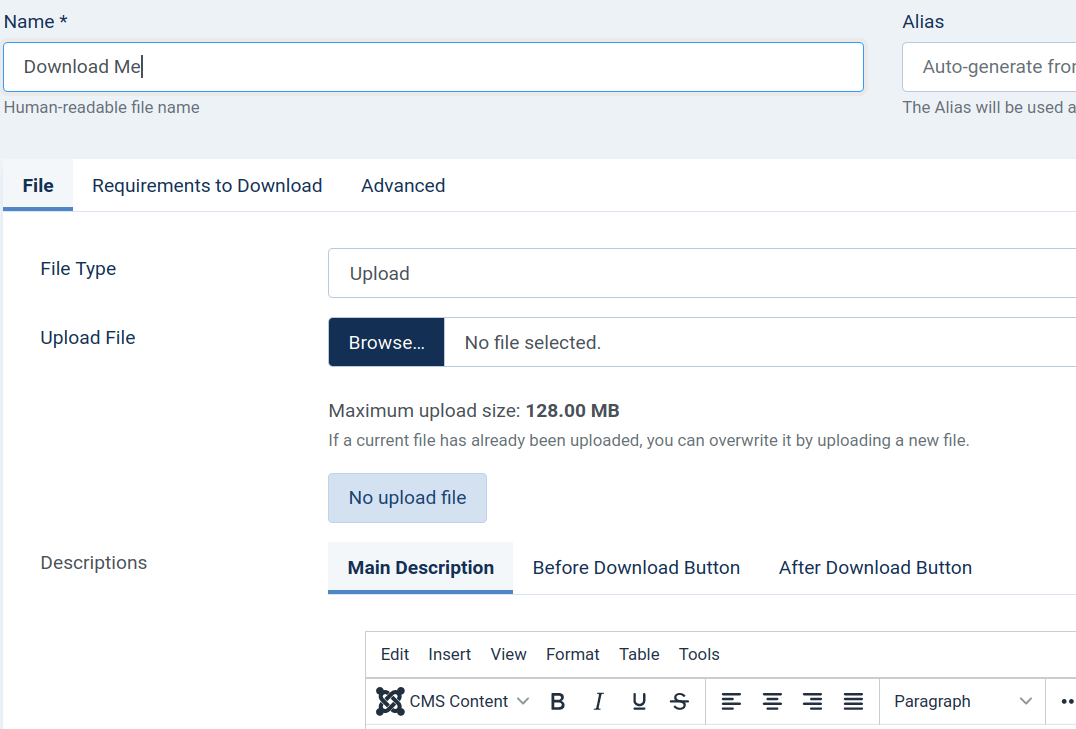
Task: Apply strikethrough formatting
Action: [x=680, y=702]
